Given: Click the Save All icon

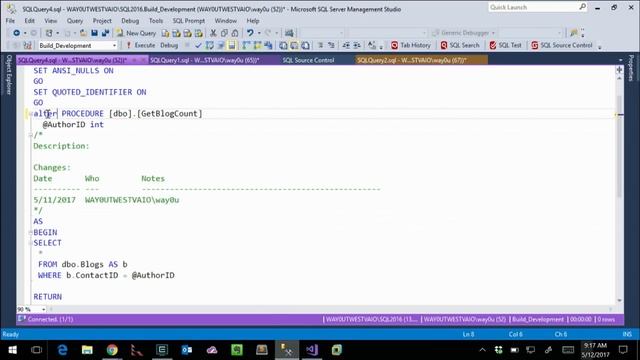Looking at the screenshot, I should pyautogui.click(x=105, y=33).
